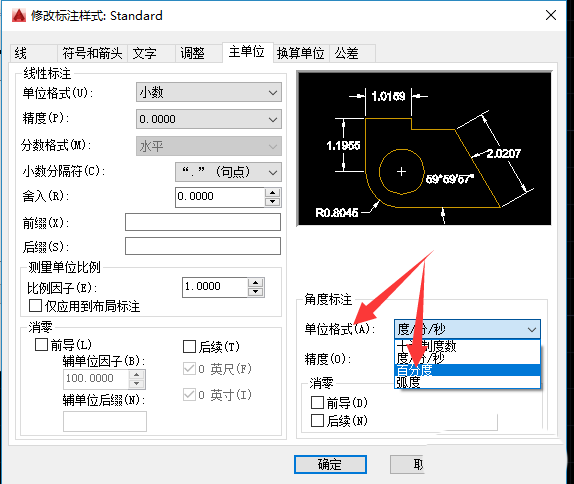Screen dimensions: 574x484
Task: Enable 仅应用到布局标注 checkbox
Action: point(36,305)
